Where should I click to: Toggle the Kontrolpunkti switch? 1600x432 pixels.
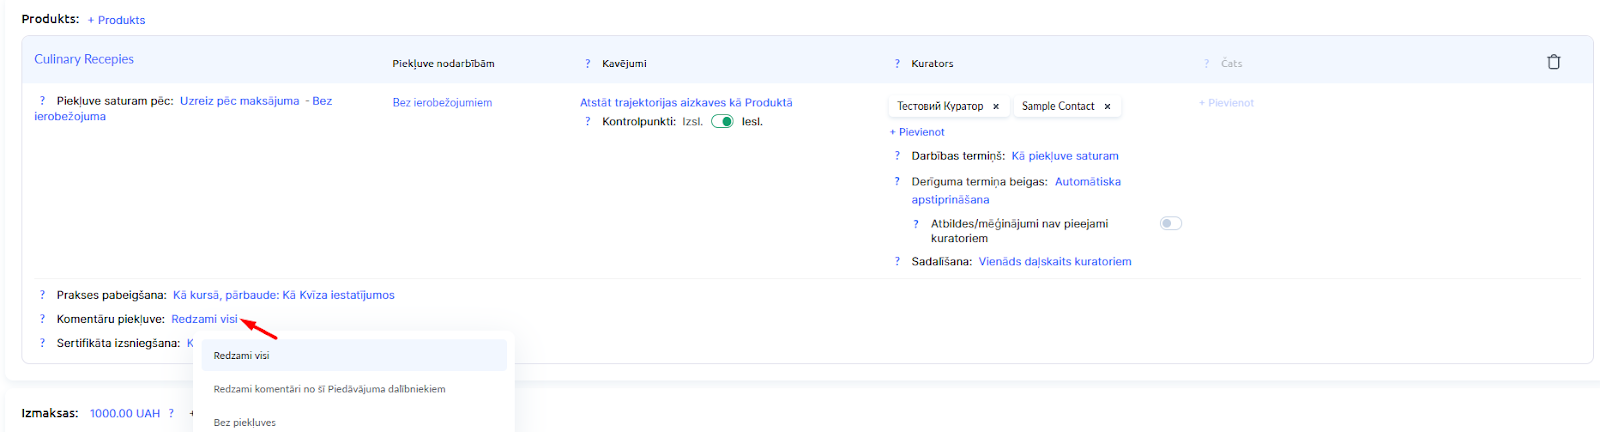pos(722,122)
